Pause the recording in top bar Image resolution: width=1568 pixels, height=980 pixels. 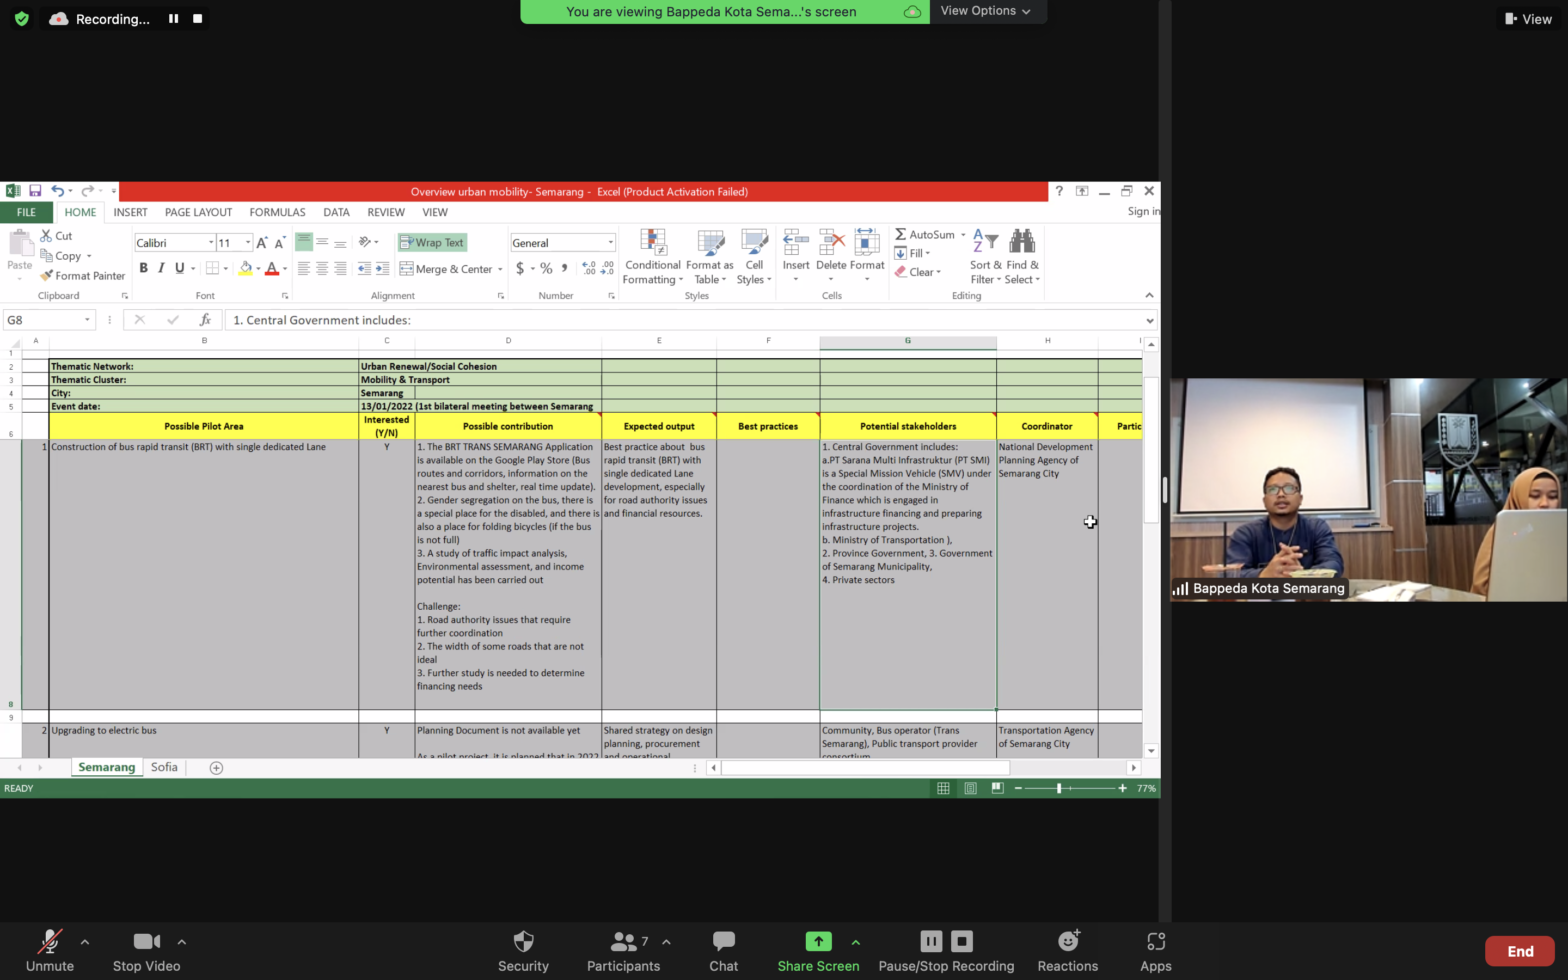click(174, 19)
